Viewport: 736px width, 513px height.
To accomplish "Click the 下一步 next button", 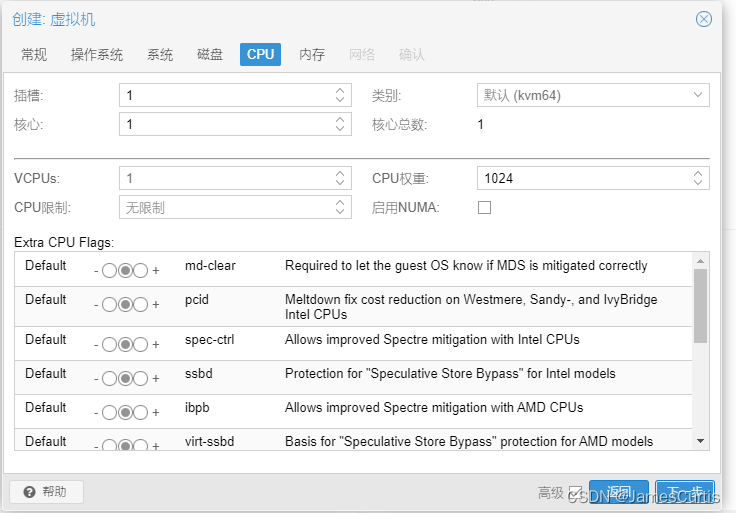I will pyautogui.click(x=685, y=492).
